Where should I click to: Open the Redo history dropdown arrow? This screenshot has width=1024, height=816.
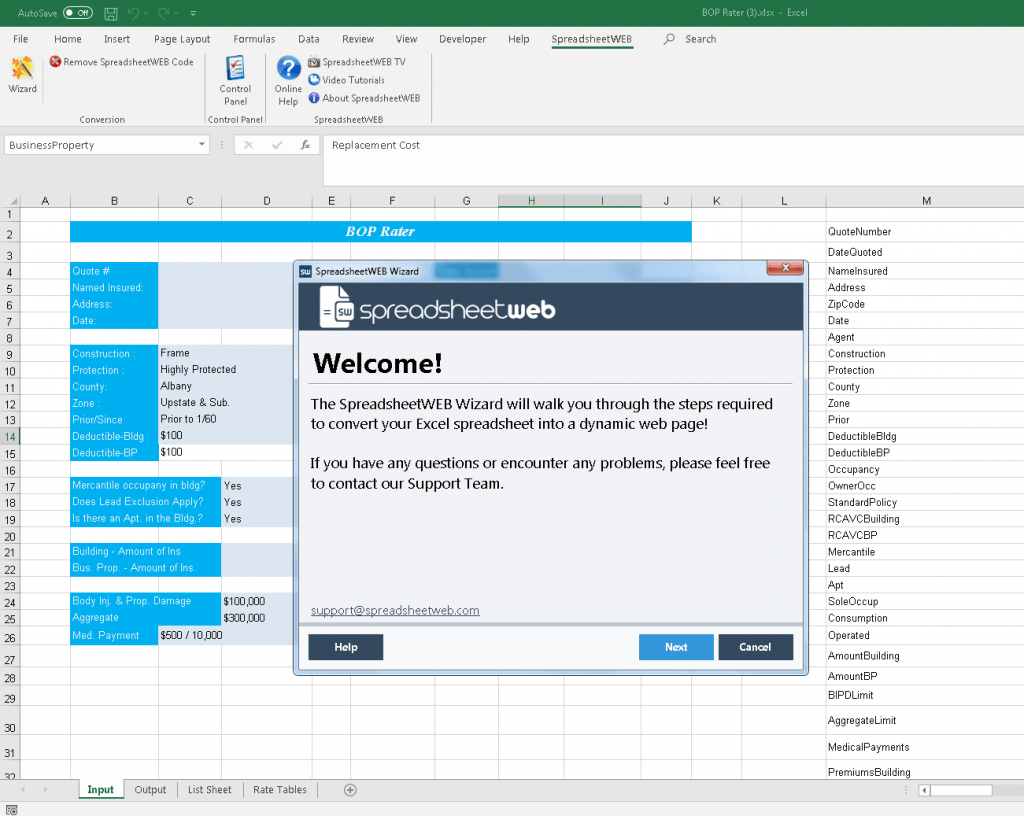click(x=176, y=13)
